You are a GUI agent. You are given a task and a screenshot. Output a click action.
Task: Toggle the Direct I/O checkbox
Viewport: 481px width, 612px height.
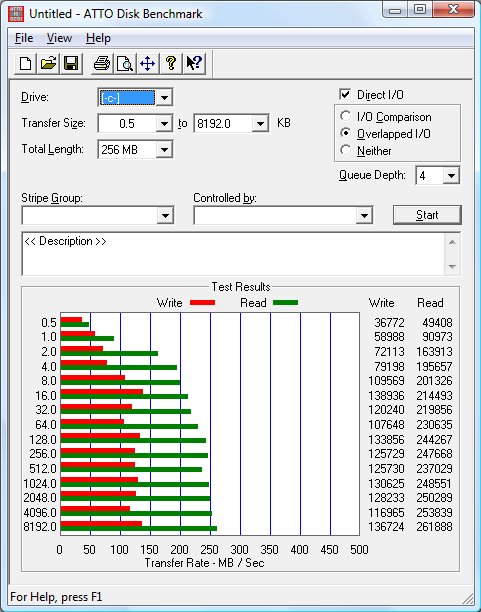[345, 94]
